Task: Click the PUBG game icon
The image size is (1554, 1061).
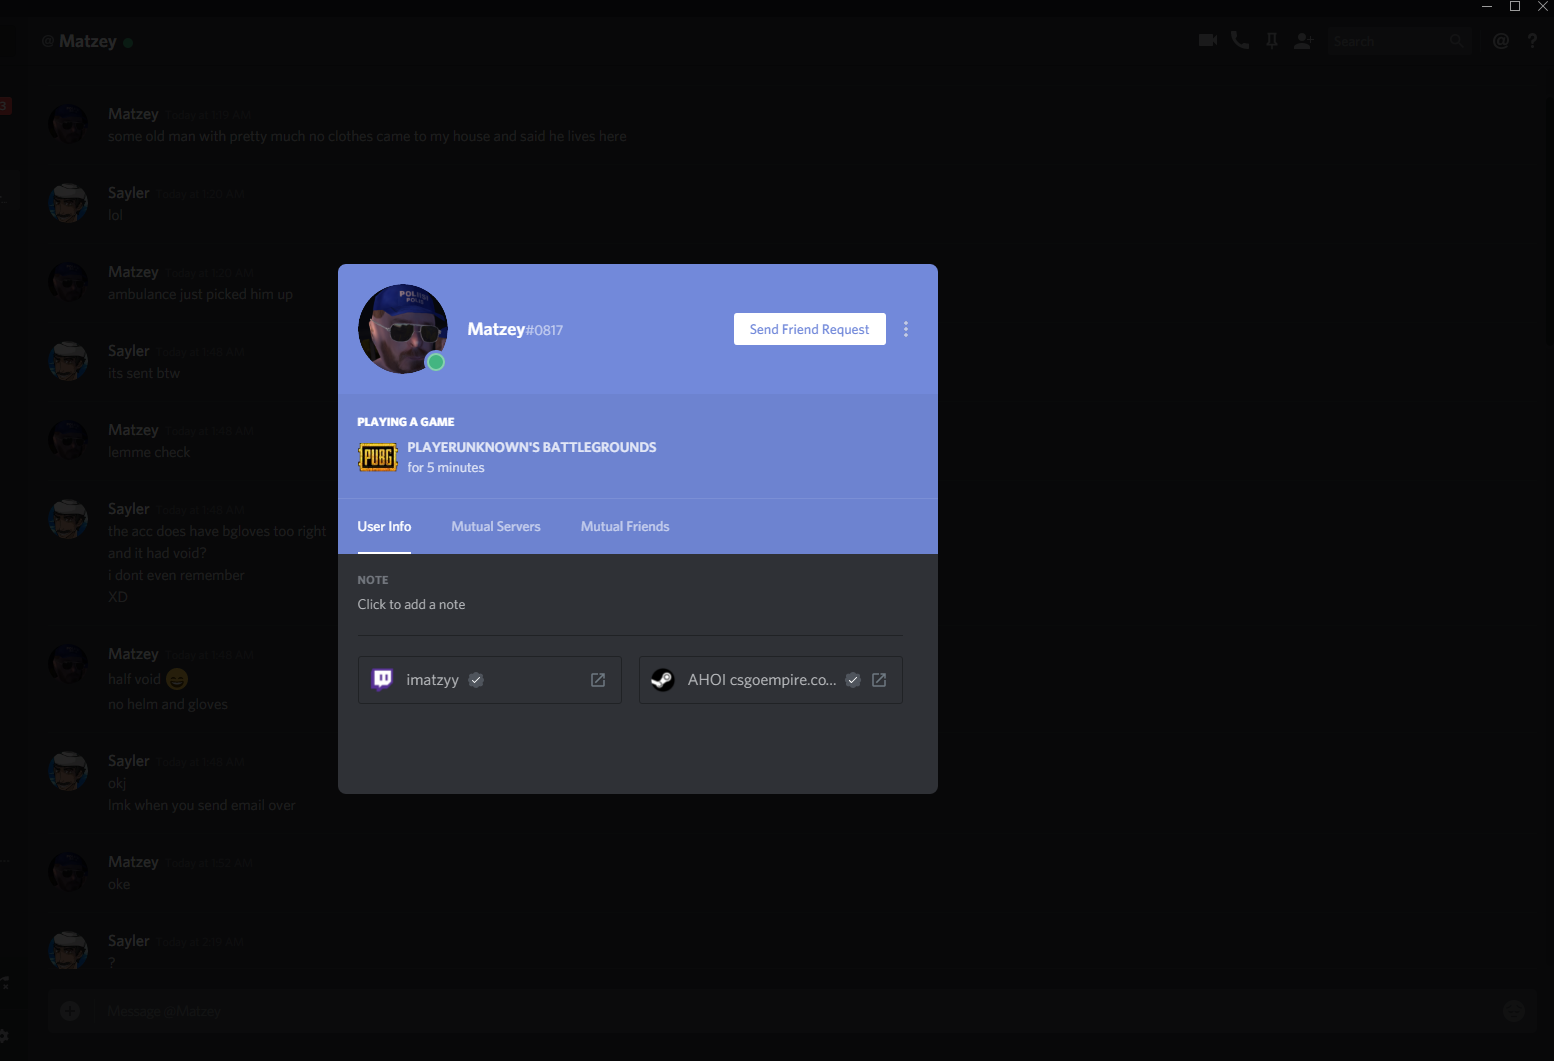Action: click(x=378, y=457)
